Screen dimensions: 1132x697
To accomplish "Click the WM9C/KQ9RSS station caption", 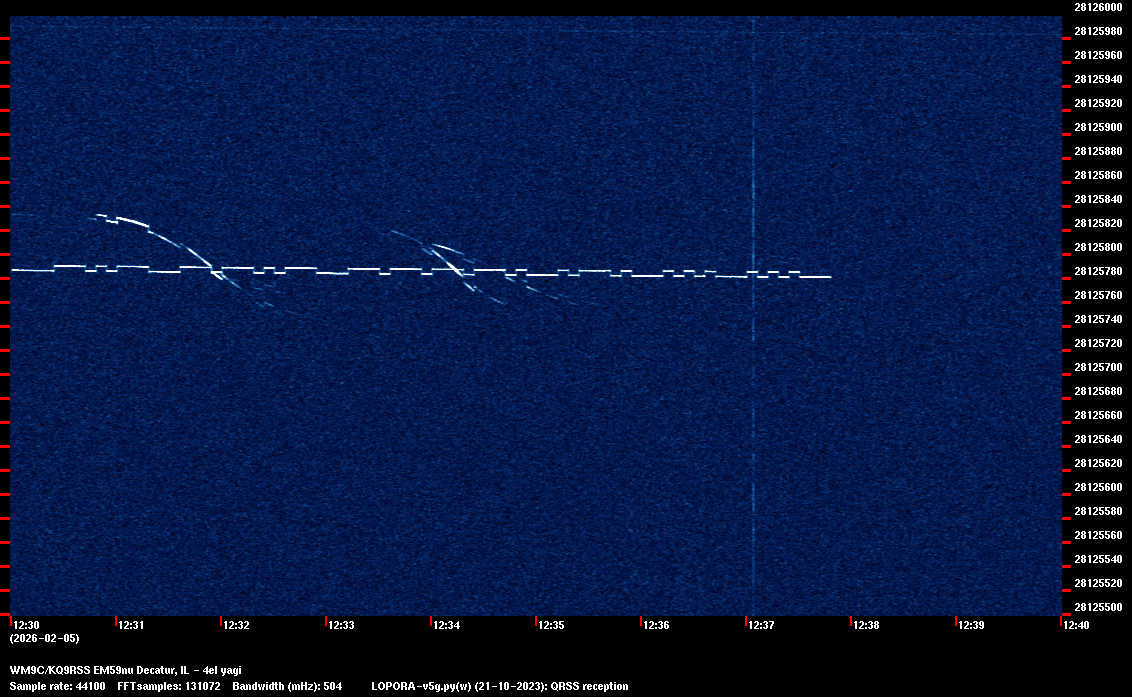I will click(125, 670).
